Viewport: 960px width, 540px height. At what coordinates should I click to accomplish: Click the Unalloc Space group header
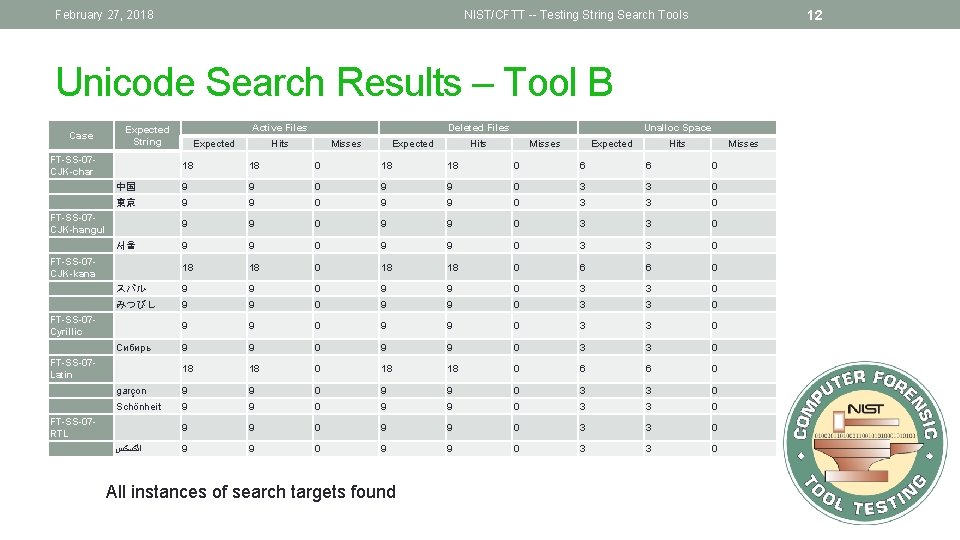677,127
